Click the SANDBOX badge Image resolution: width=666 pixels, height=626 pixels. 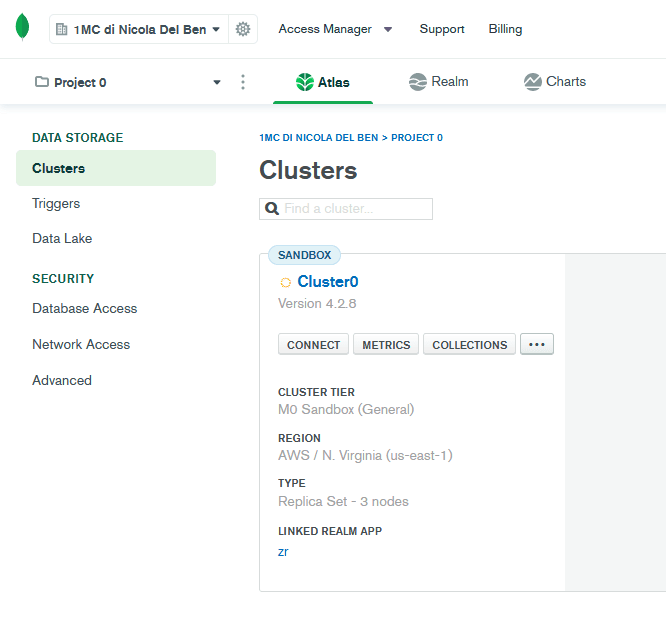pyautogui.click(x=304, y=255)
